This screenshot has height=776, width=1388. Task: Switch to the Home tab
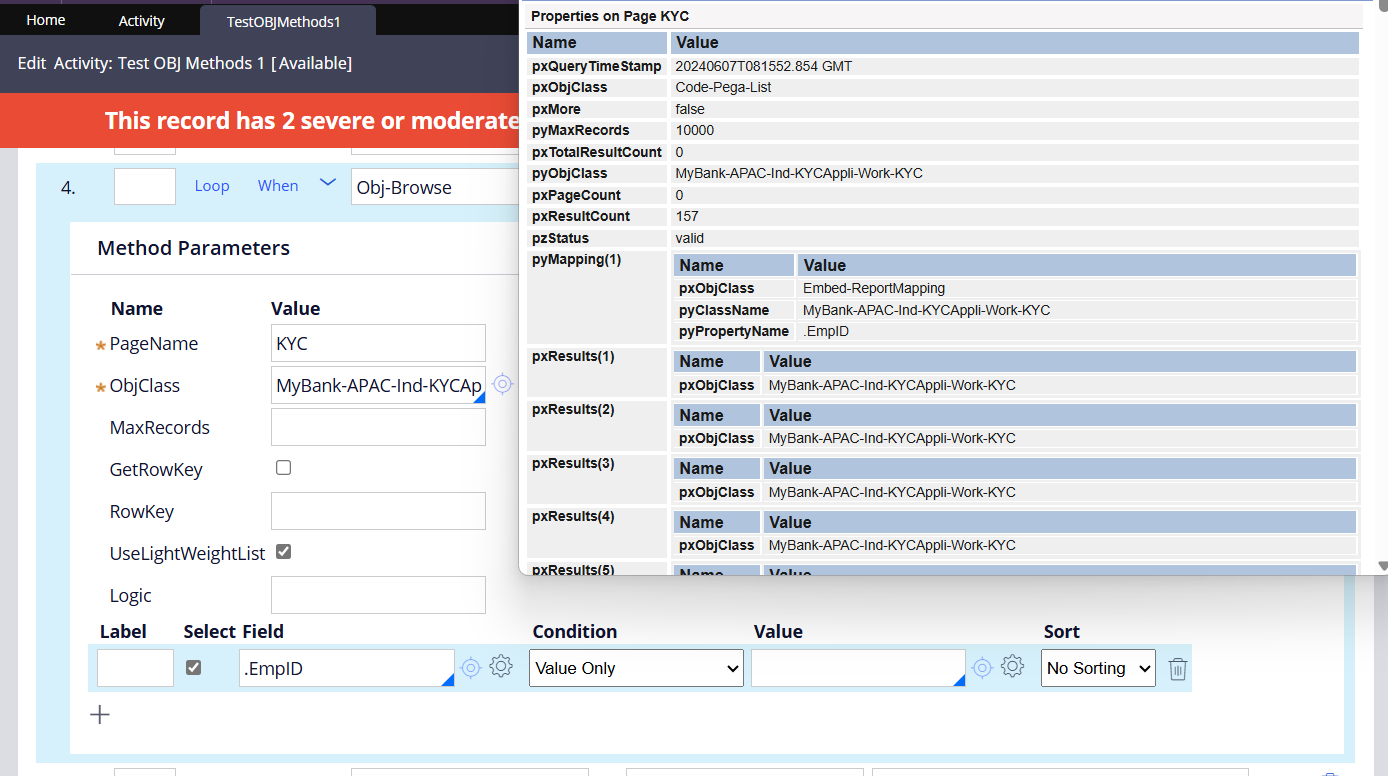click(45, 19)
